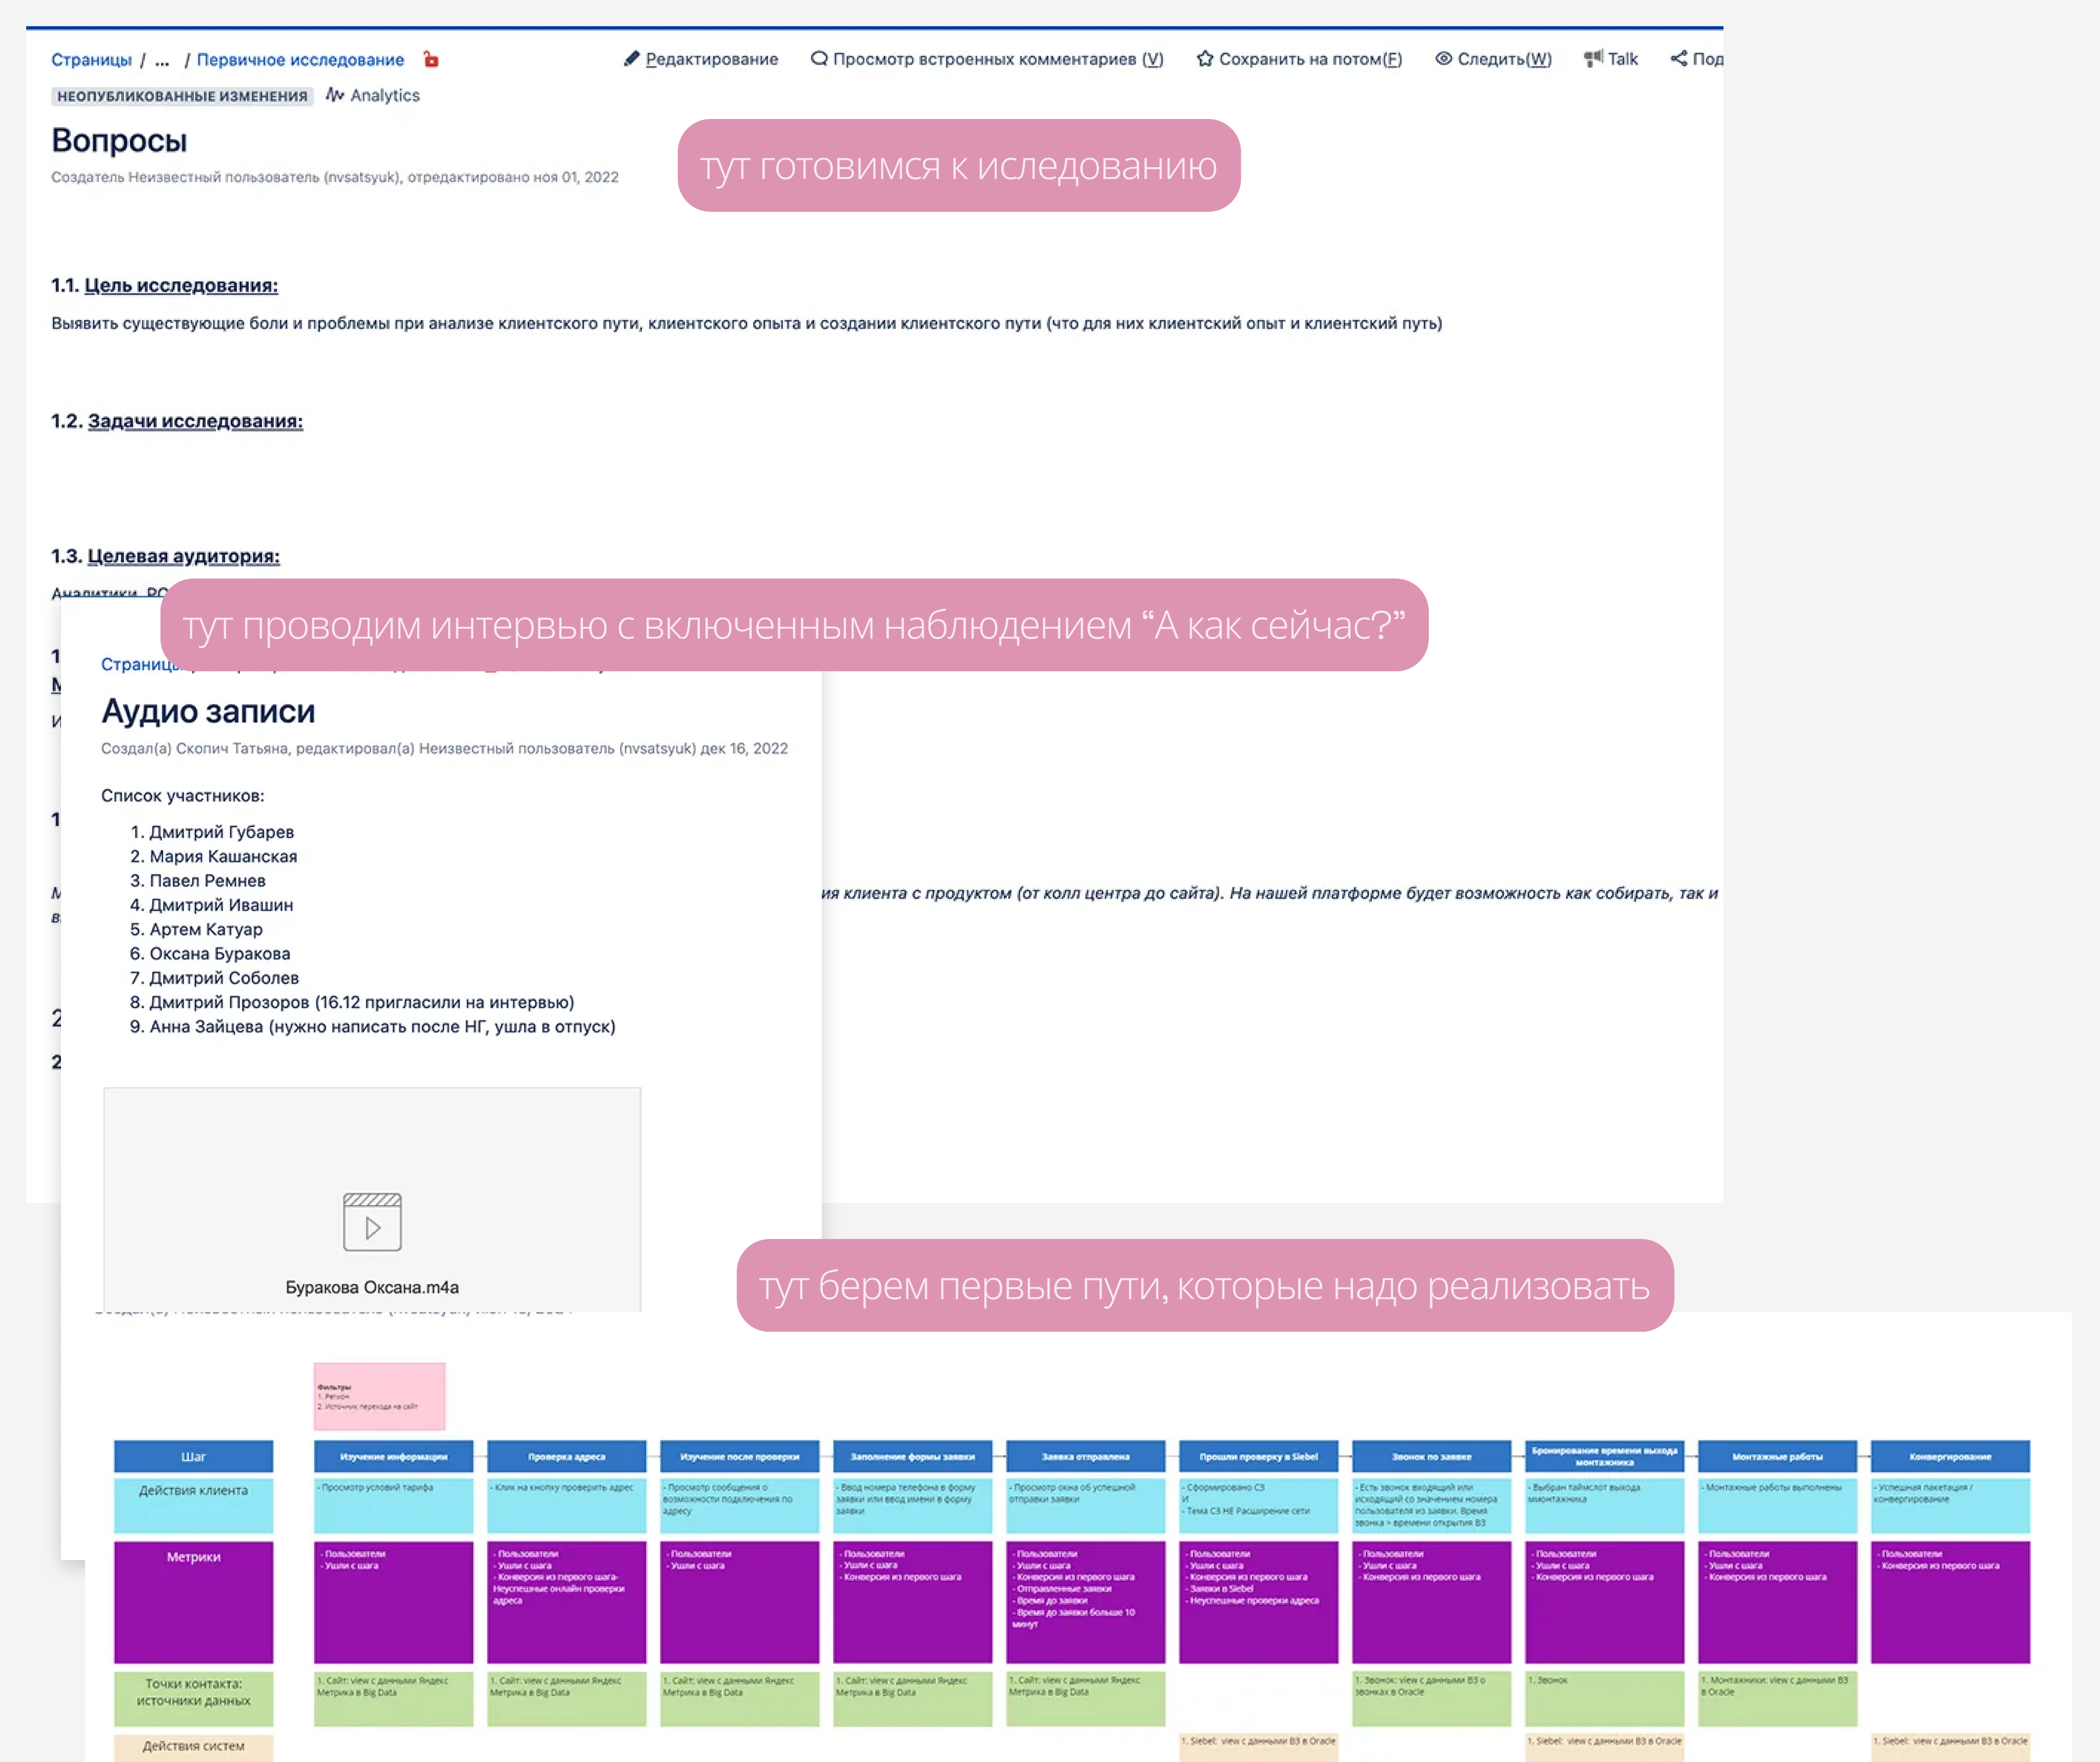Viewport: 2100px width, 1762px height.
Task: Click the Цель исследования heading link
Action: (x=181, y=286)
